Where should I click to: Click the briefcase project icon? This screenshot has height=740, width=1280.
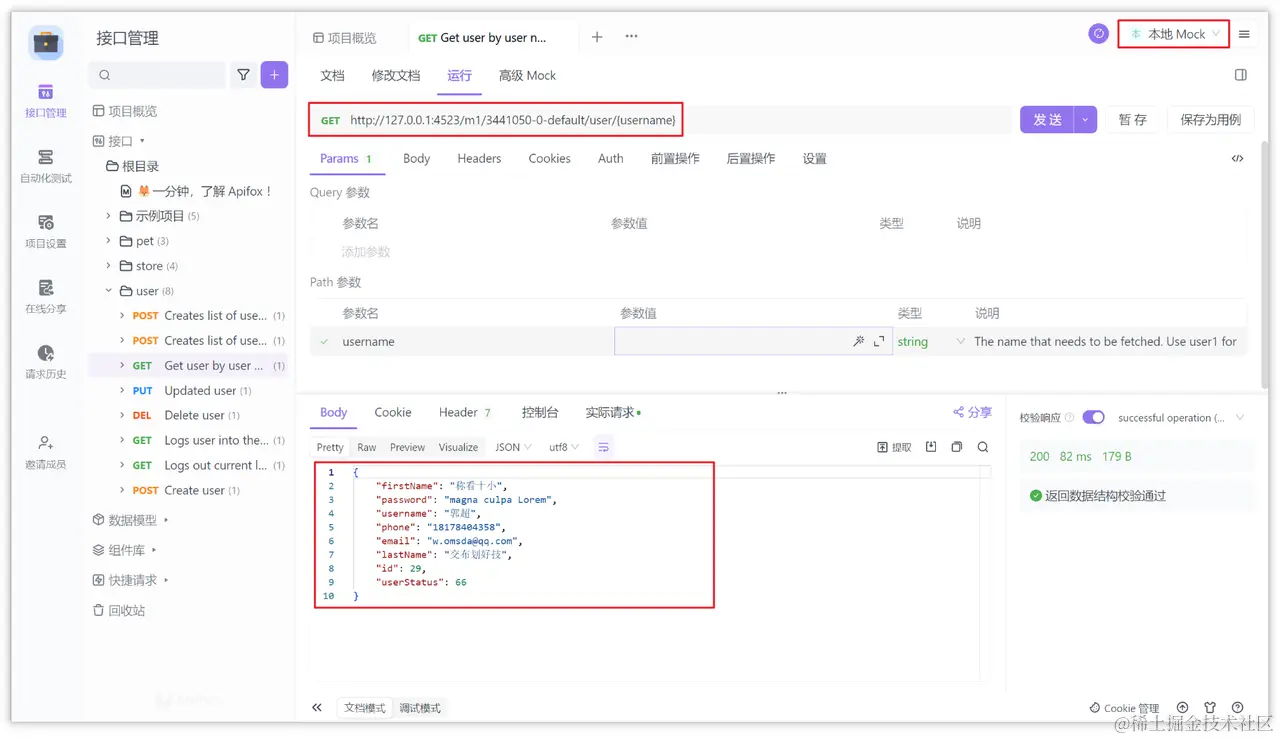coord(46,42)
